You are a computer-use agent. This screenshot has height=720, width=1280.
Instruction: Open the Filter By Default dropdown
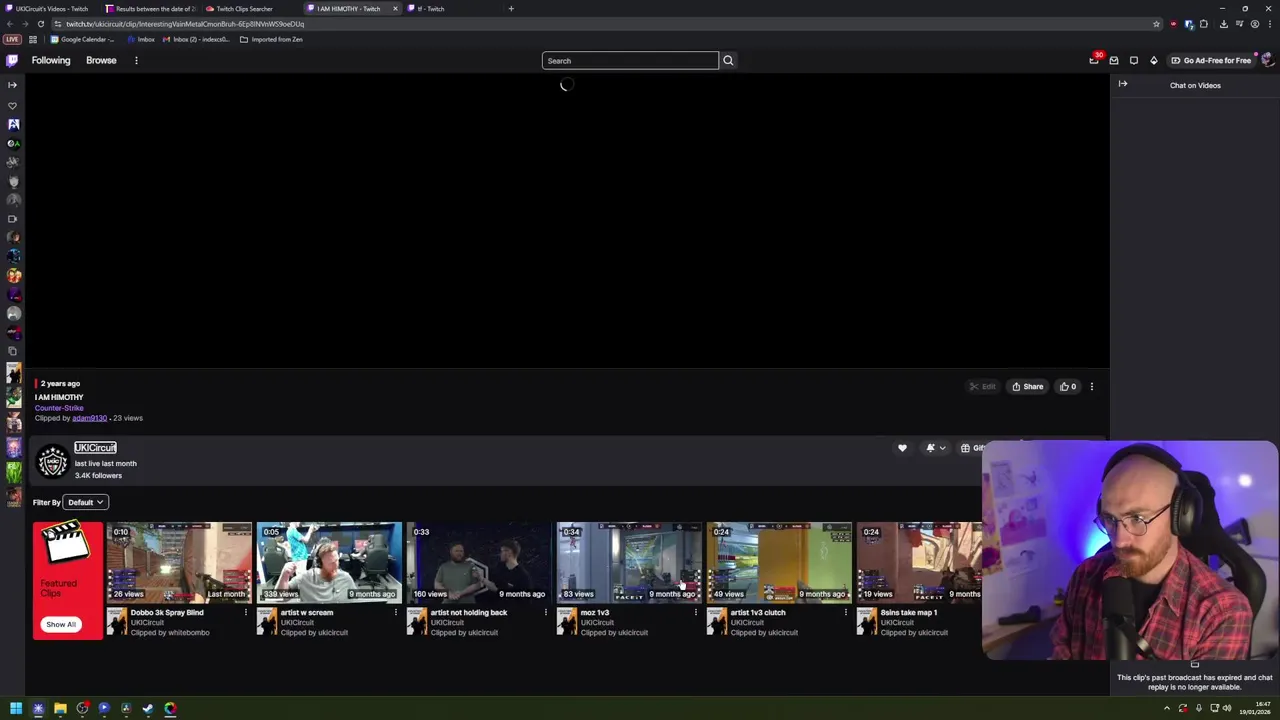(86, 502)
